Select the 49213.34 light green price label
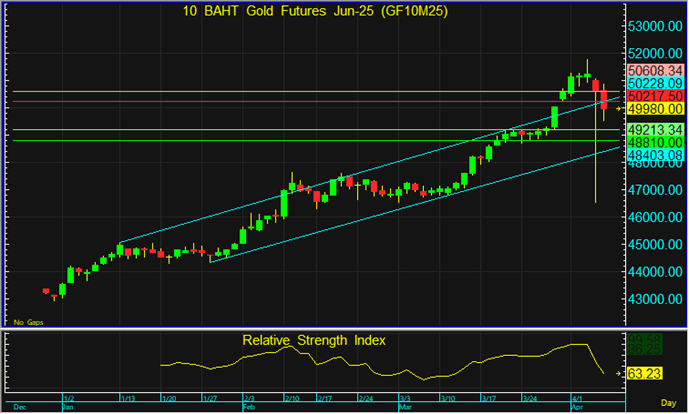This screenshot has width=689, height=414. coord(655,130)
